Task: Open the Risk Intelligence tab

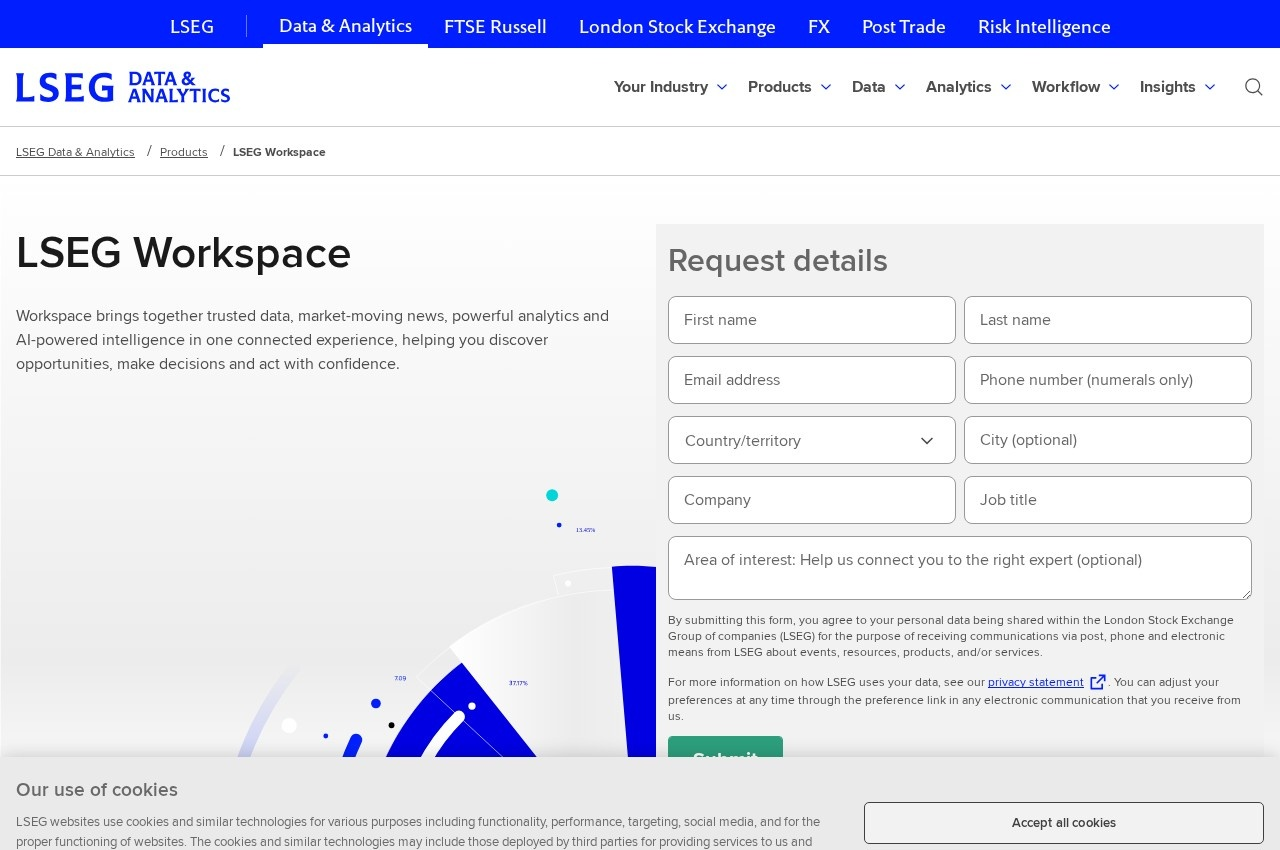Action: coord(1044,26)
